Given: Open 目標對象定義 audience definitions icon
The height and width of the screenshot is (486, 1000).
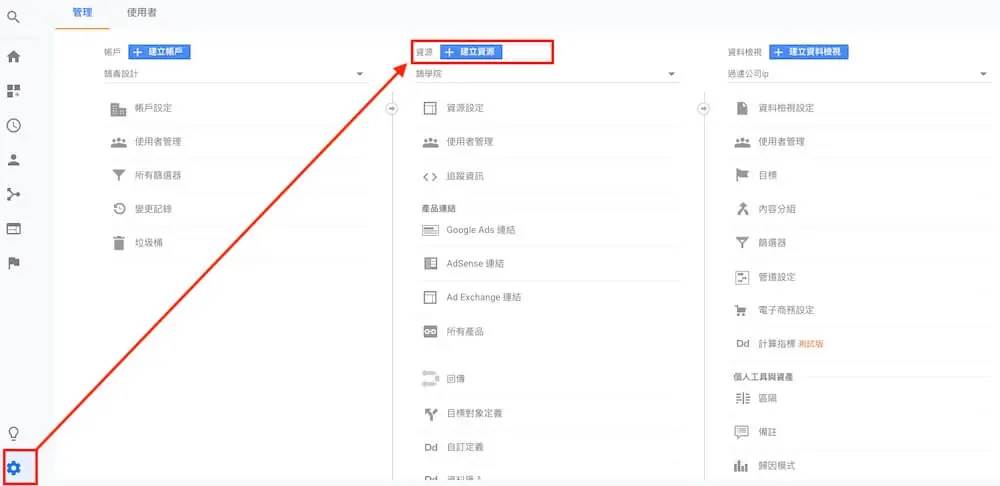Looking at the screenshot, I should (x=430, y=414).
